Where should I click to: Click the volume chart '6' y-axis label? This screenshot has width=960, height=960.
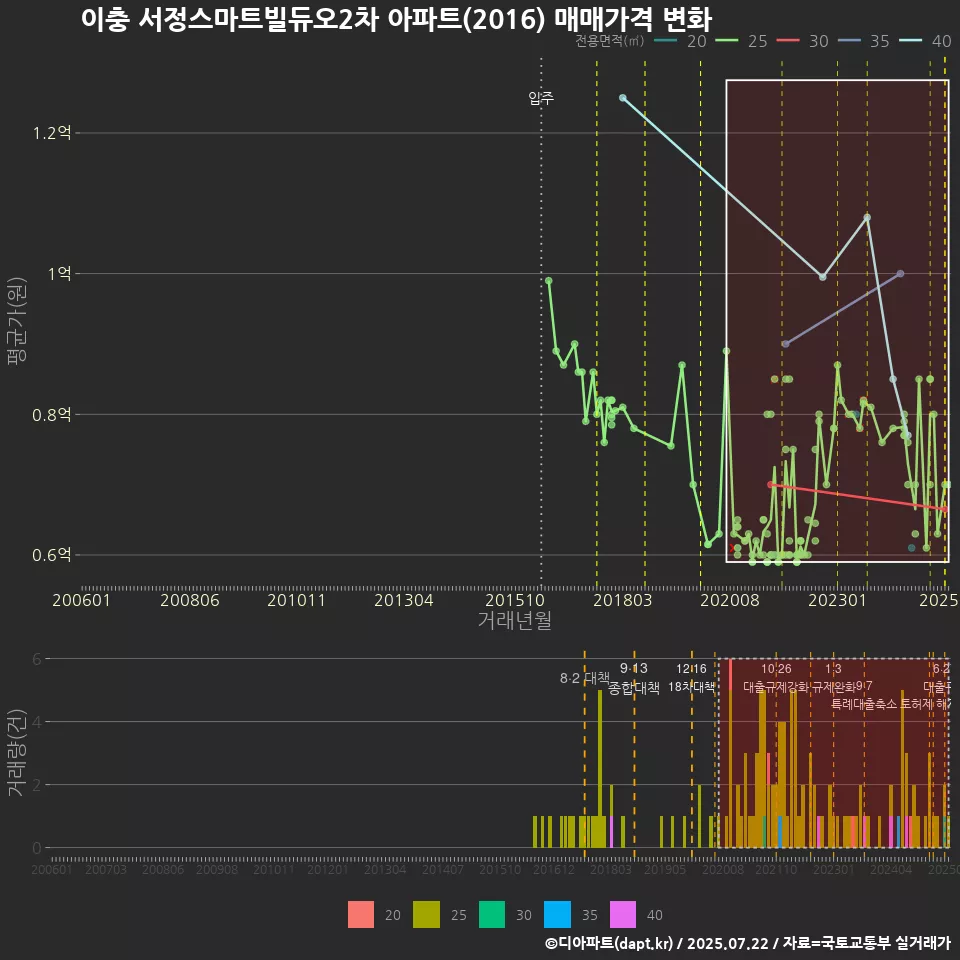point(37,659)
